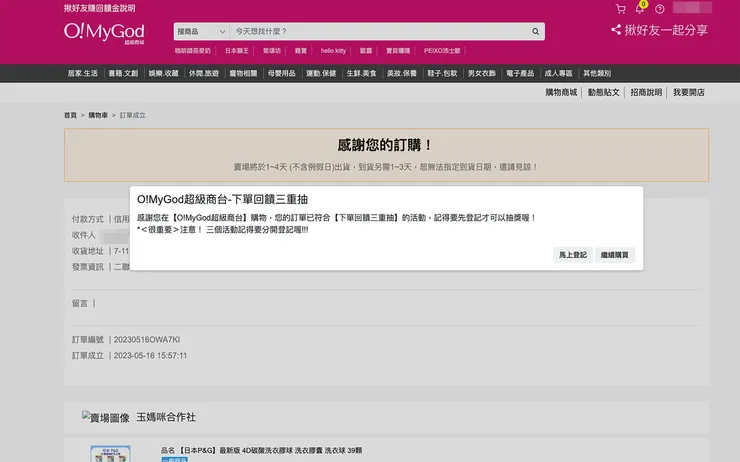Go to the 購物商城 tab
Screen dimensions: 740x462
(561, 92)
